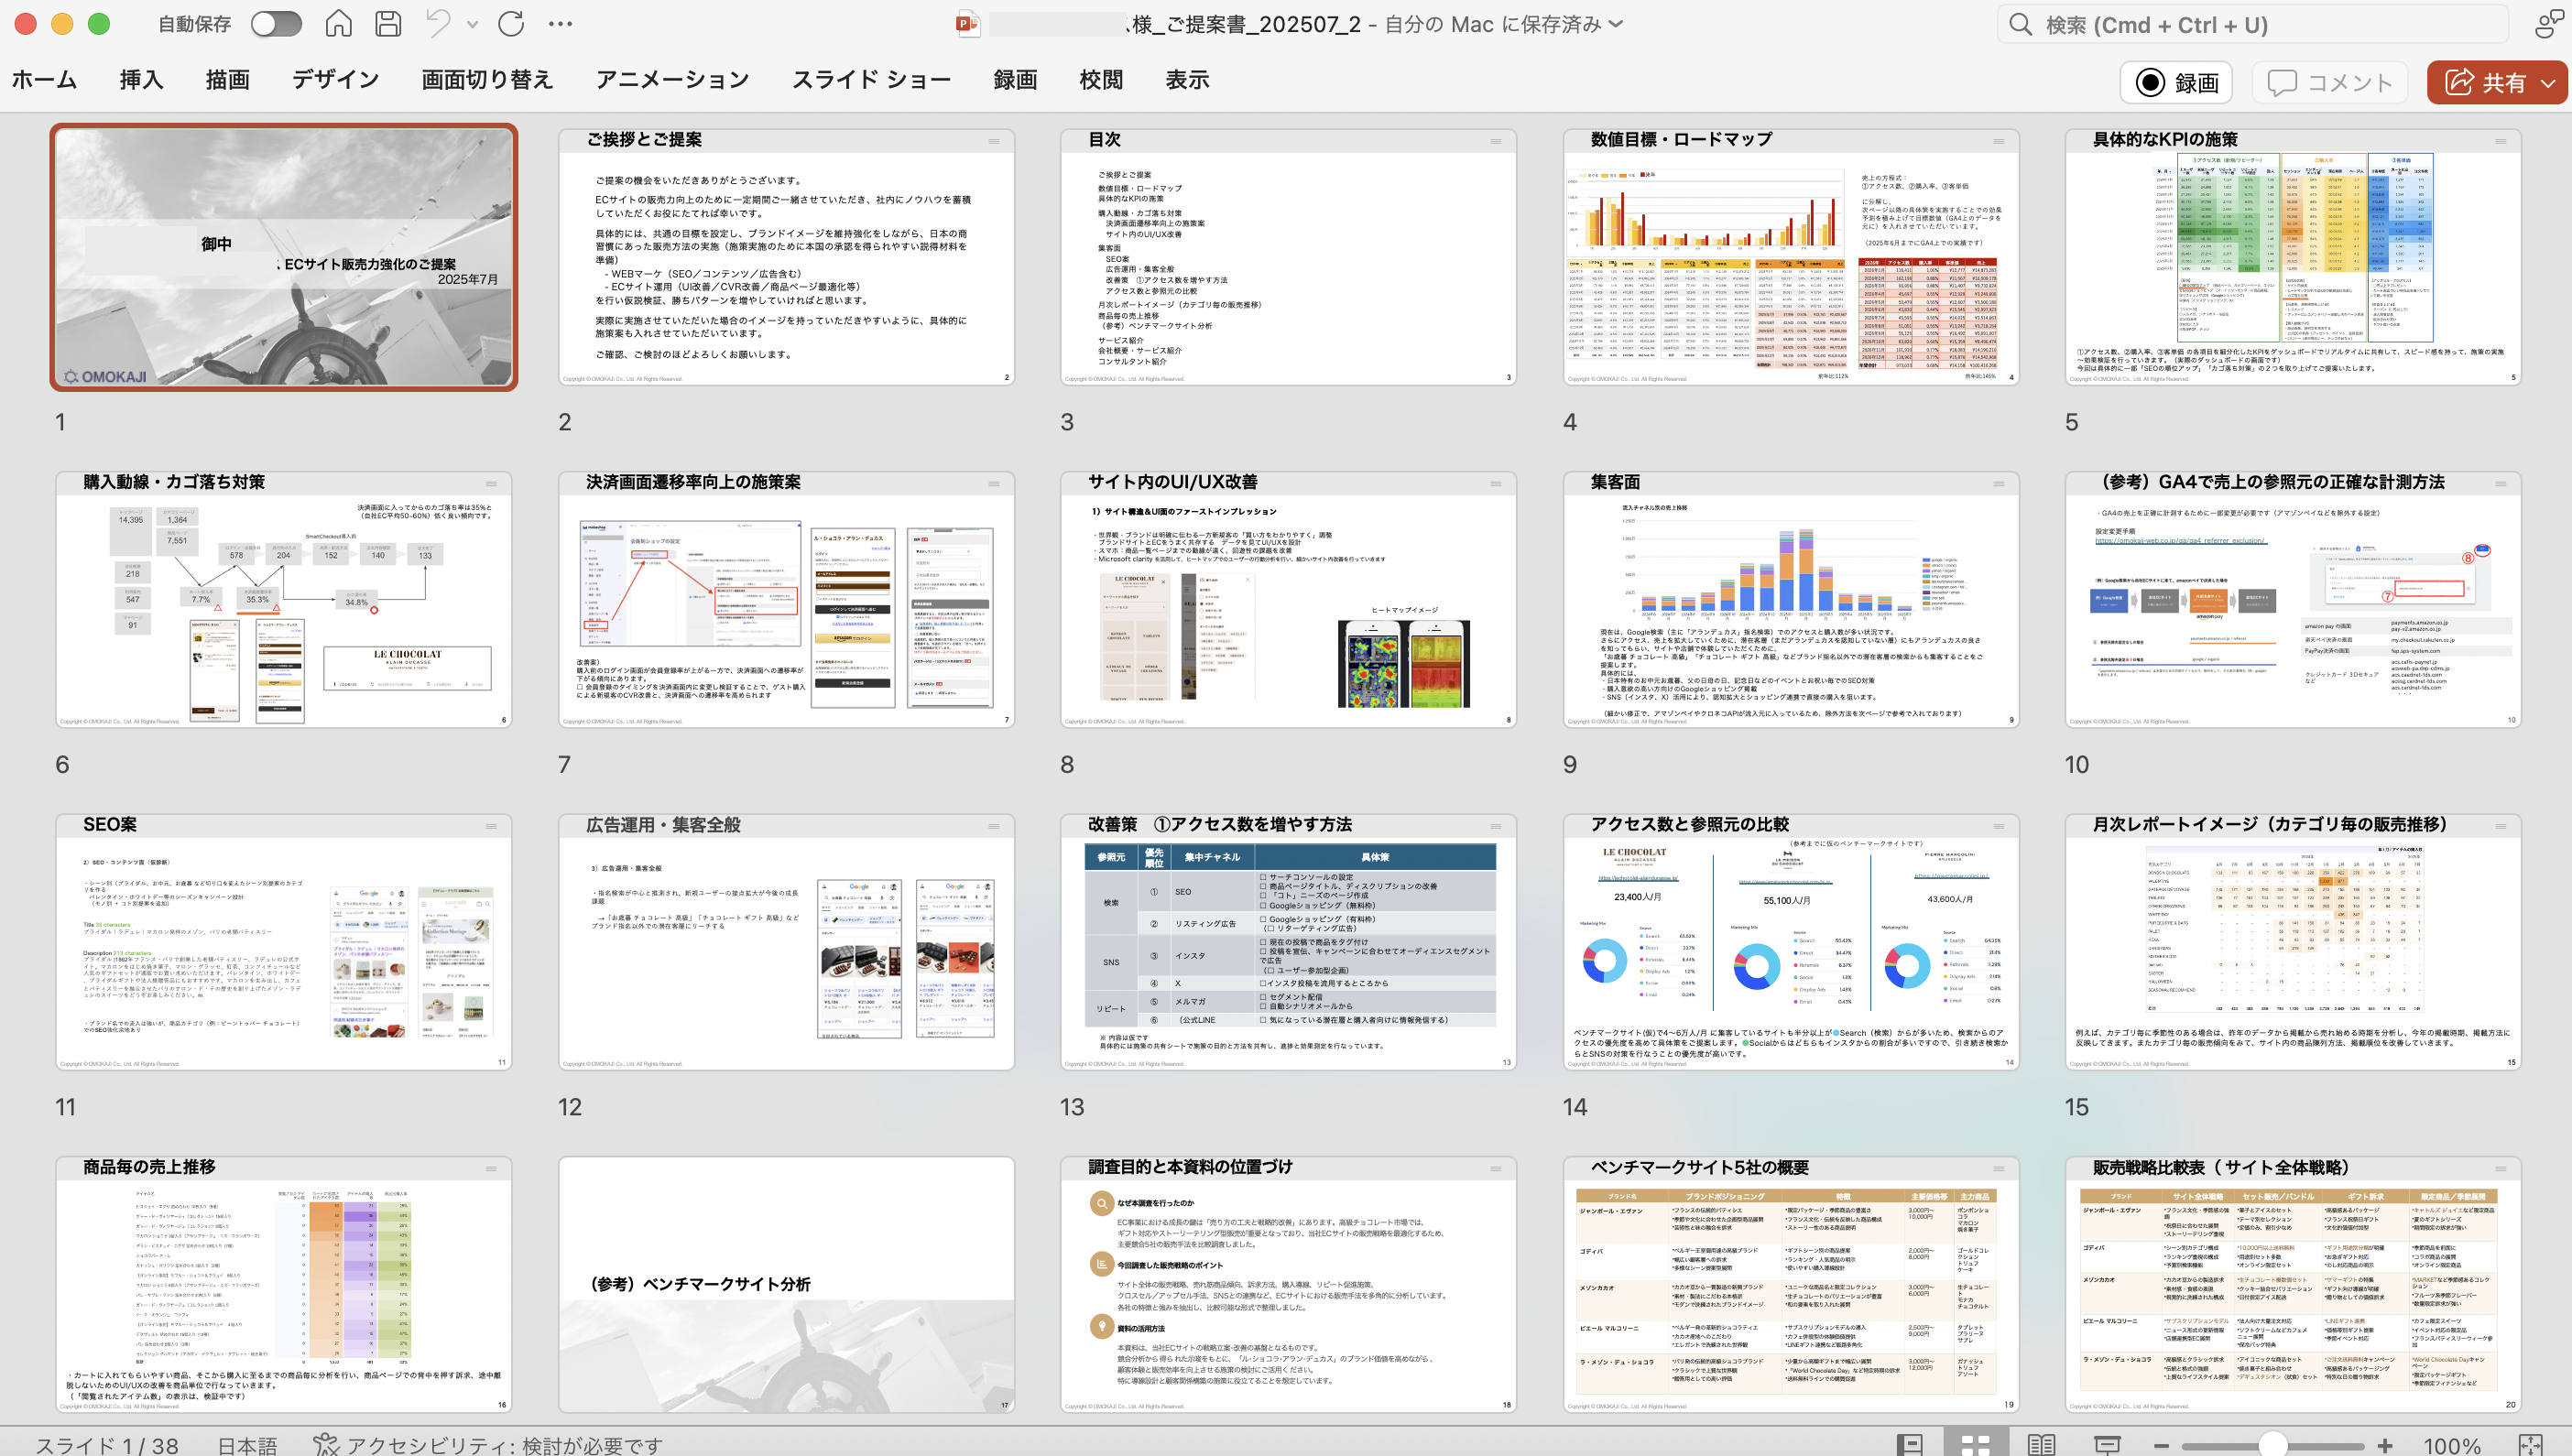Expand file name save-location chevron in title
This screenshot has width=2572, height=1456.
point(1617,24)
